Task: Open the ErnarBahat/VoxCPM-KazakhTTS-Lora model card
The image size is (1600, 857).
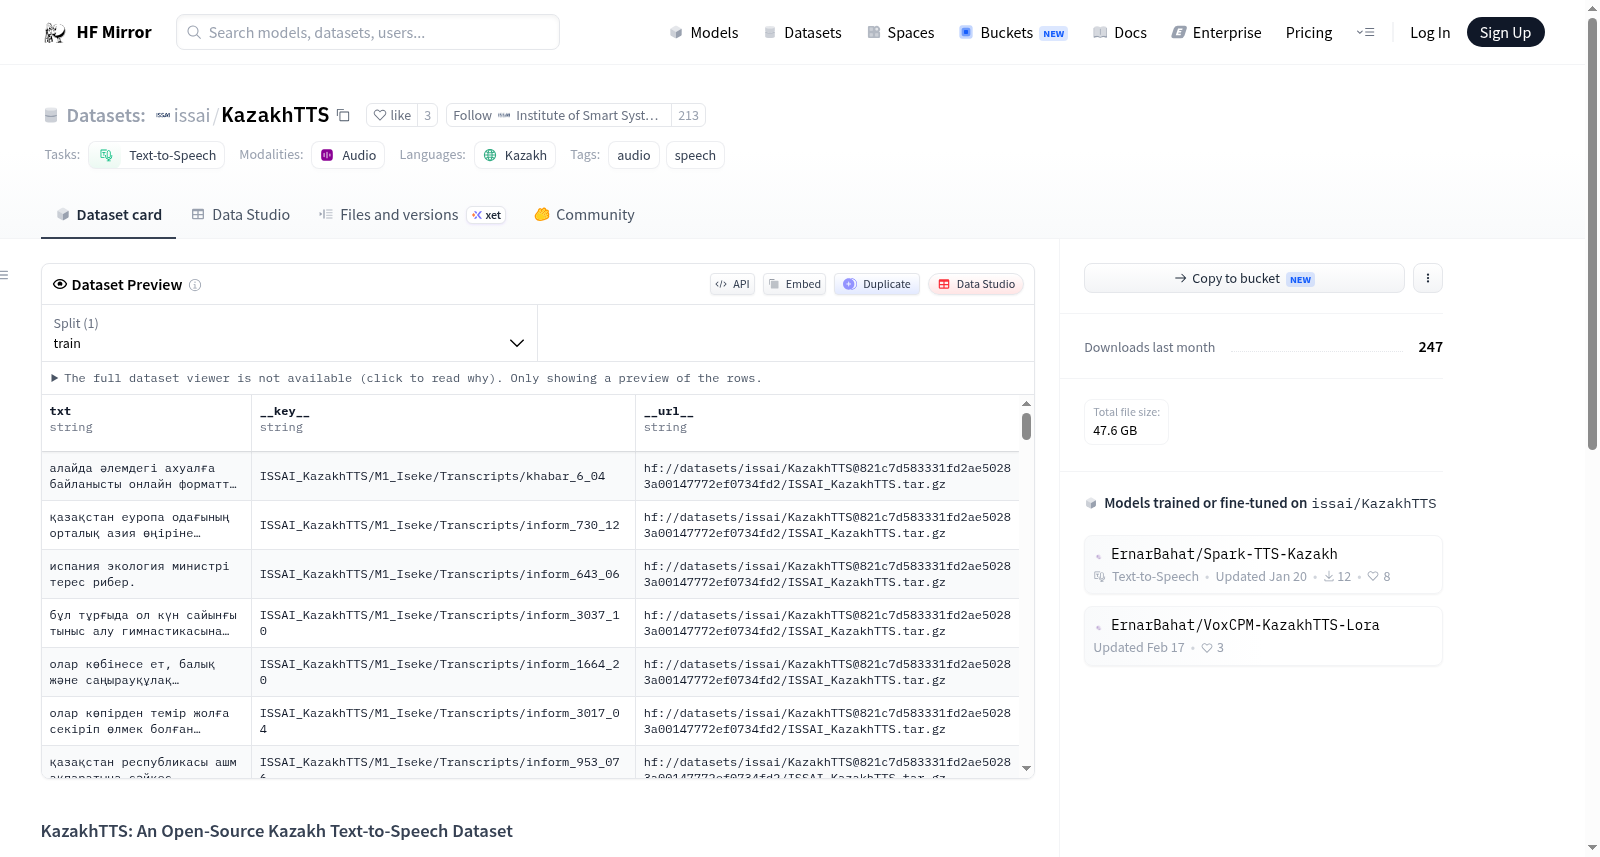Action: point(1263,636)
